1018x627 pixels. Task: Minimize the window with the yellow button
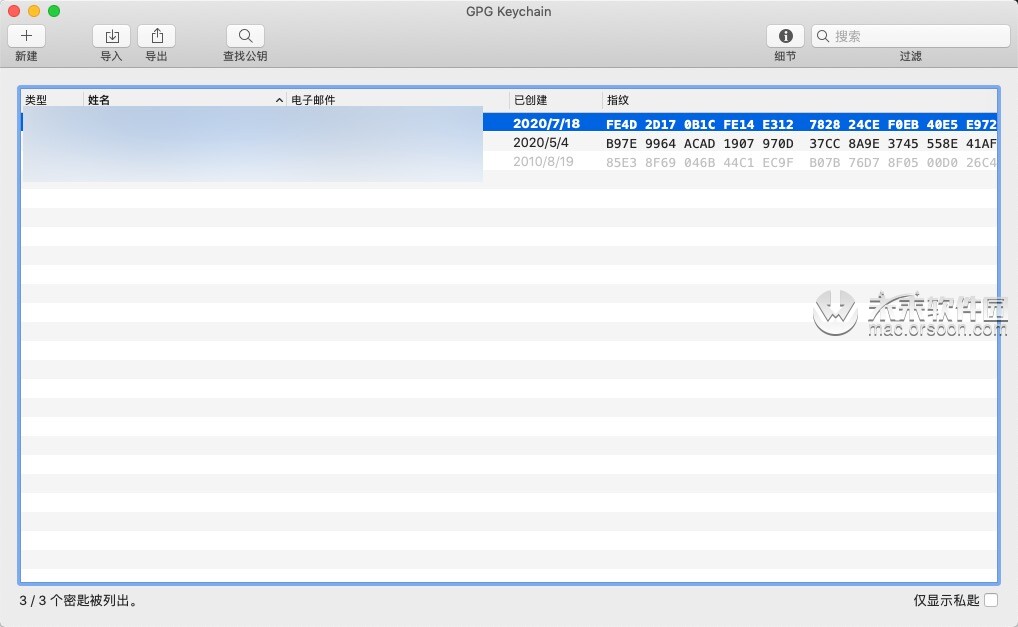[x=34, y=11]
